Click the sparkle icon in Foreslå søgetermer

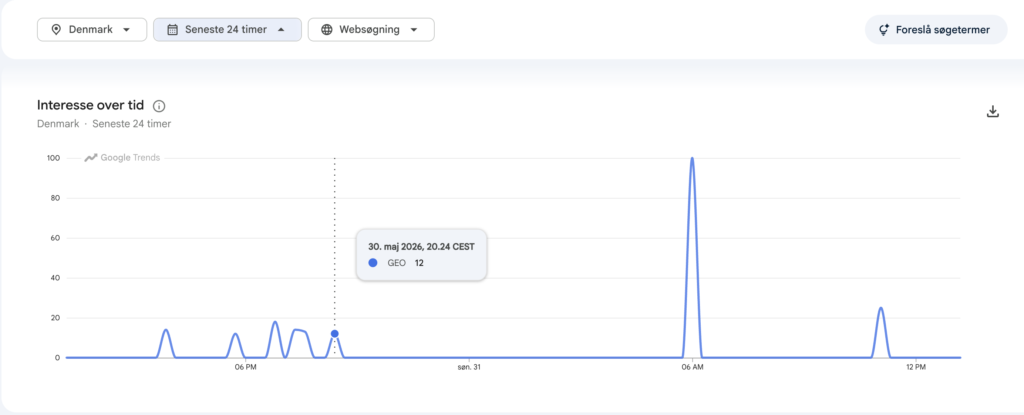point(884,29)
